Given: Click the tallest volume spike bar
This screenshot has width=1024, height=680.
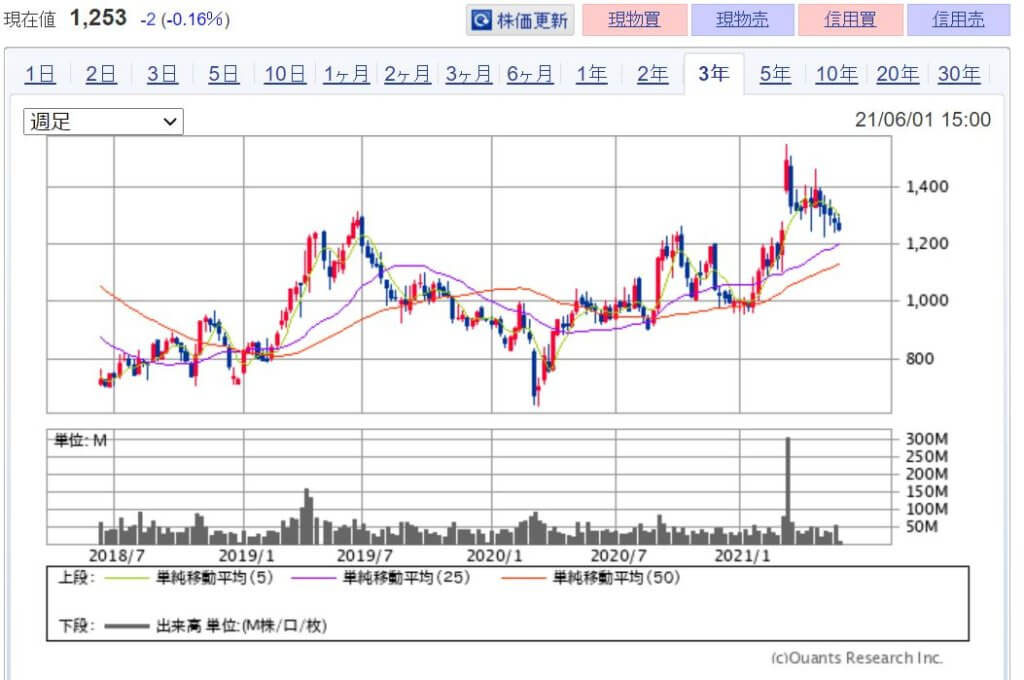Looking at the screenshot, I should click(x=788, y=491).
